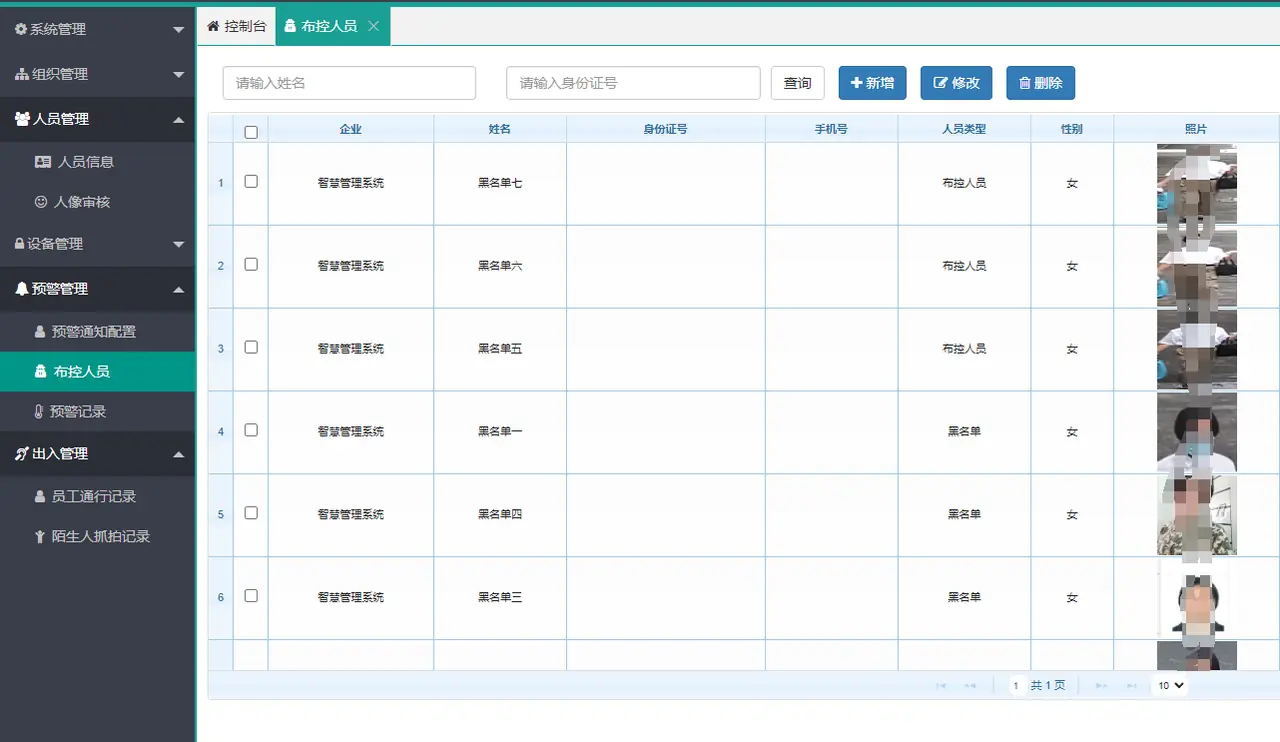Check the row checkbox for 黑名单七
Image resolution: width=1280 pixels, height=742 pixels.
point(251,182)
